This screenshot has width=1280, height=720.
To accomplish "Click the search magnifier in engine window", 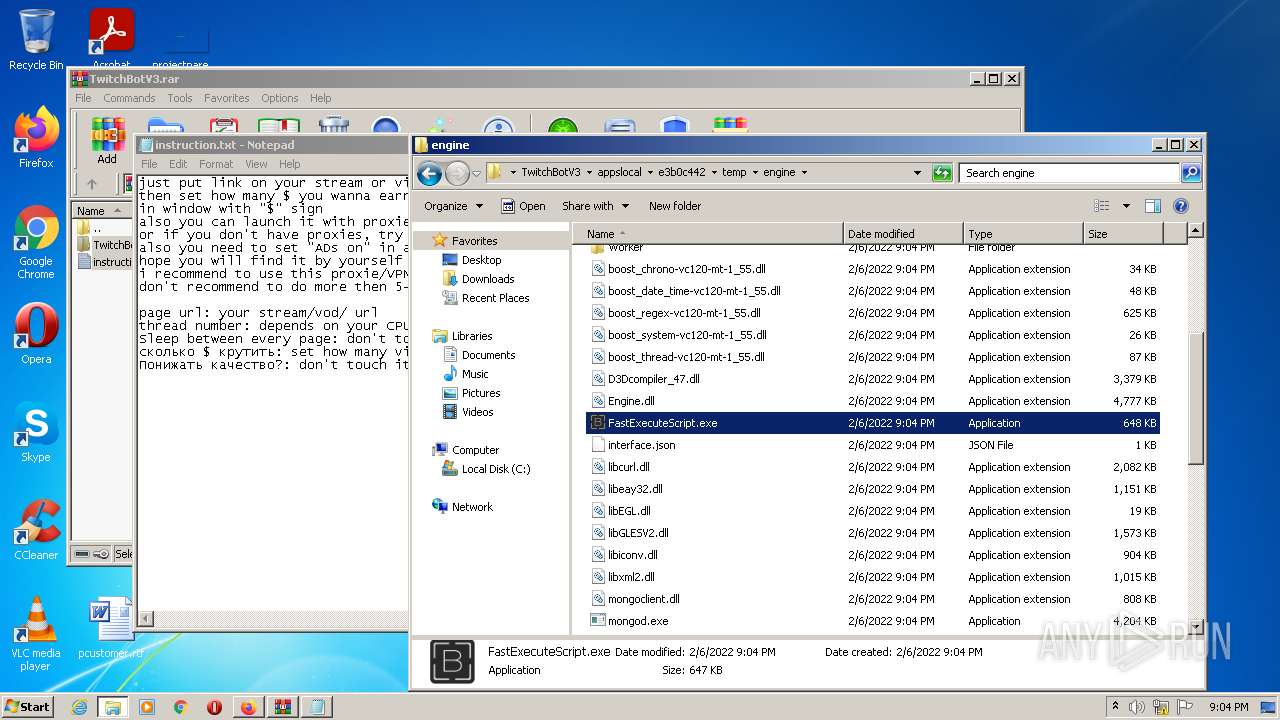I will (1190, 173).
